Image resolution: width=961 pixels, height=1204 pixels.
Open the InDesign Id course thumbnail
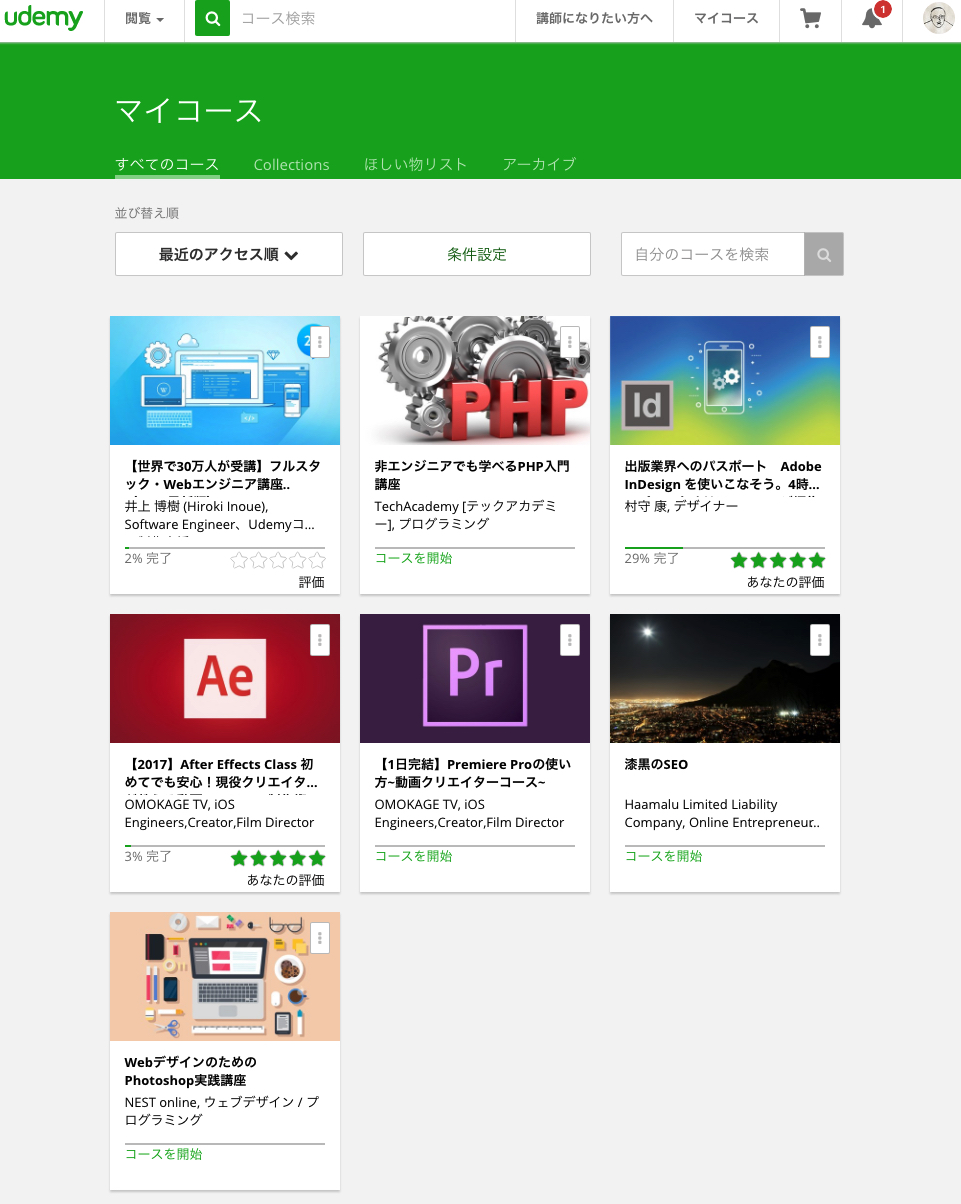[x=725, y=381]
